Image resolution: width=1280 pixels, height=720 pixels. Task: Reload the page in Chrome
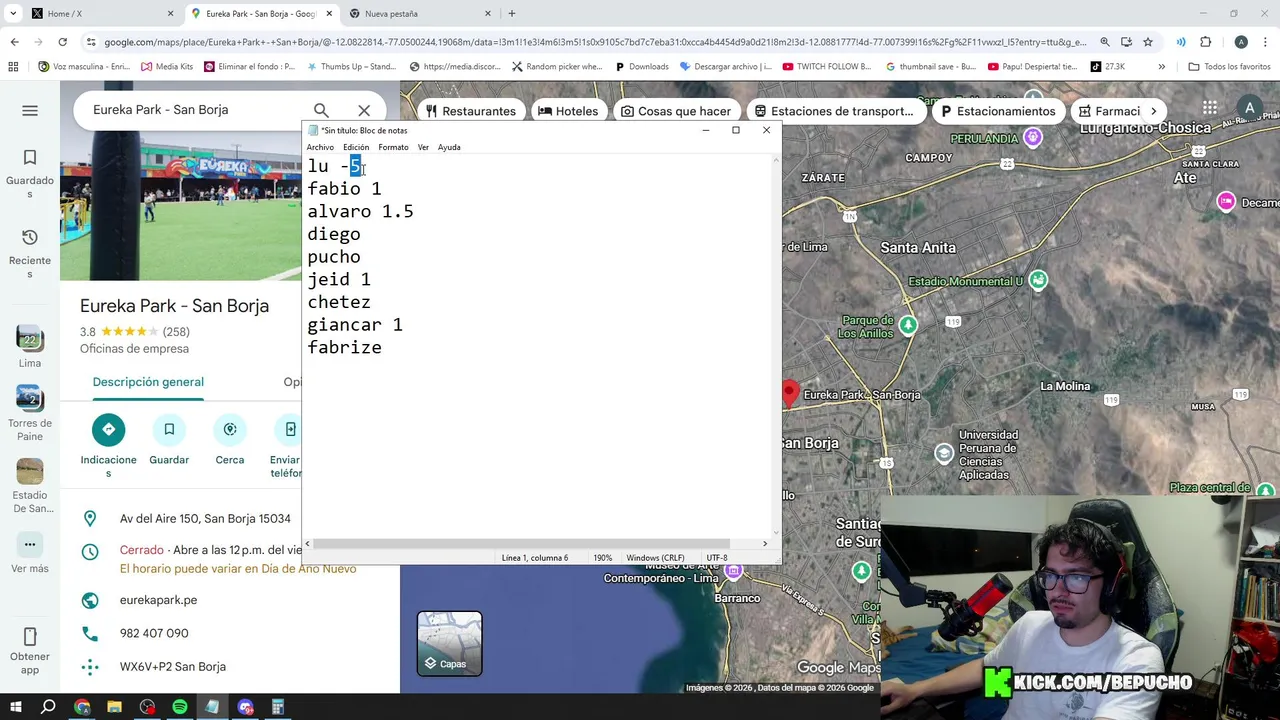(x=62, y=42)
